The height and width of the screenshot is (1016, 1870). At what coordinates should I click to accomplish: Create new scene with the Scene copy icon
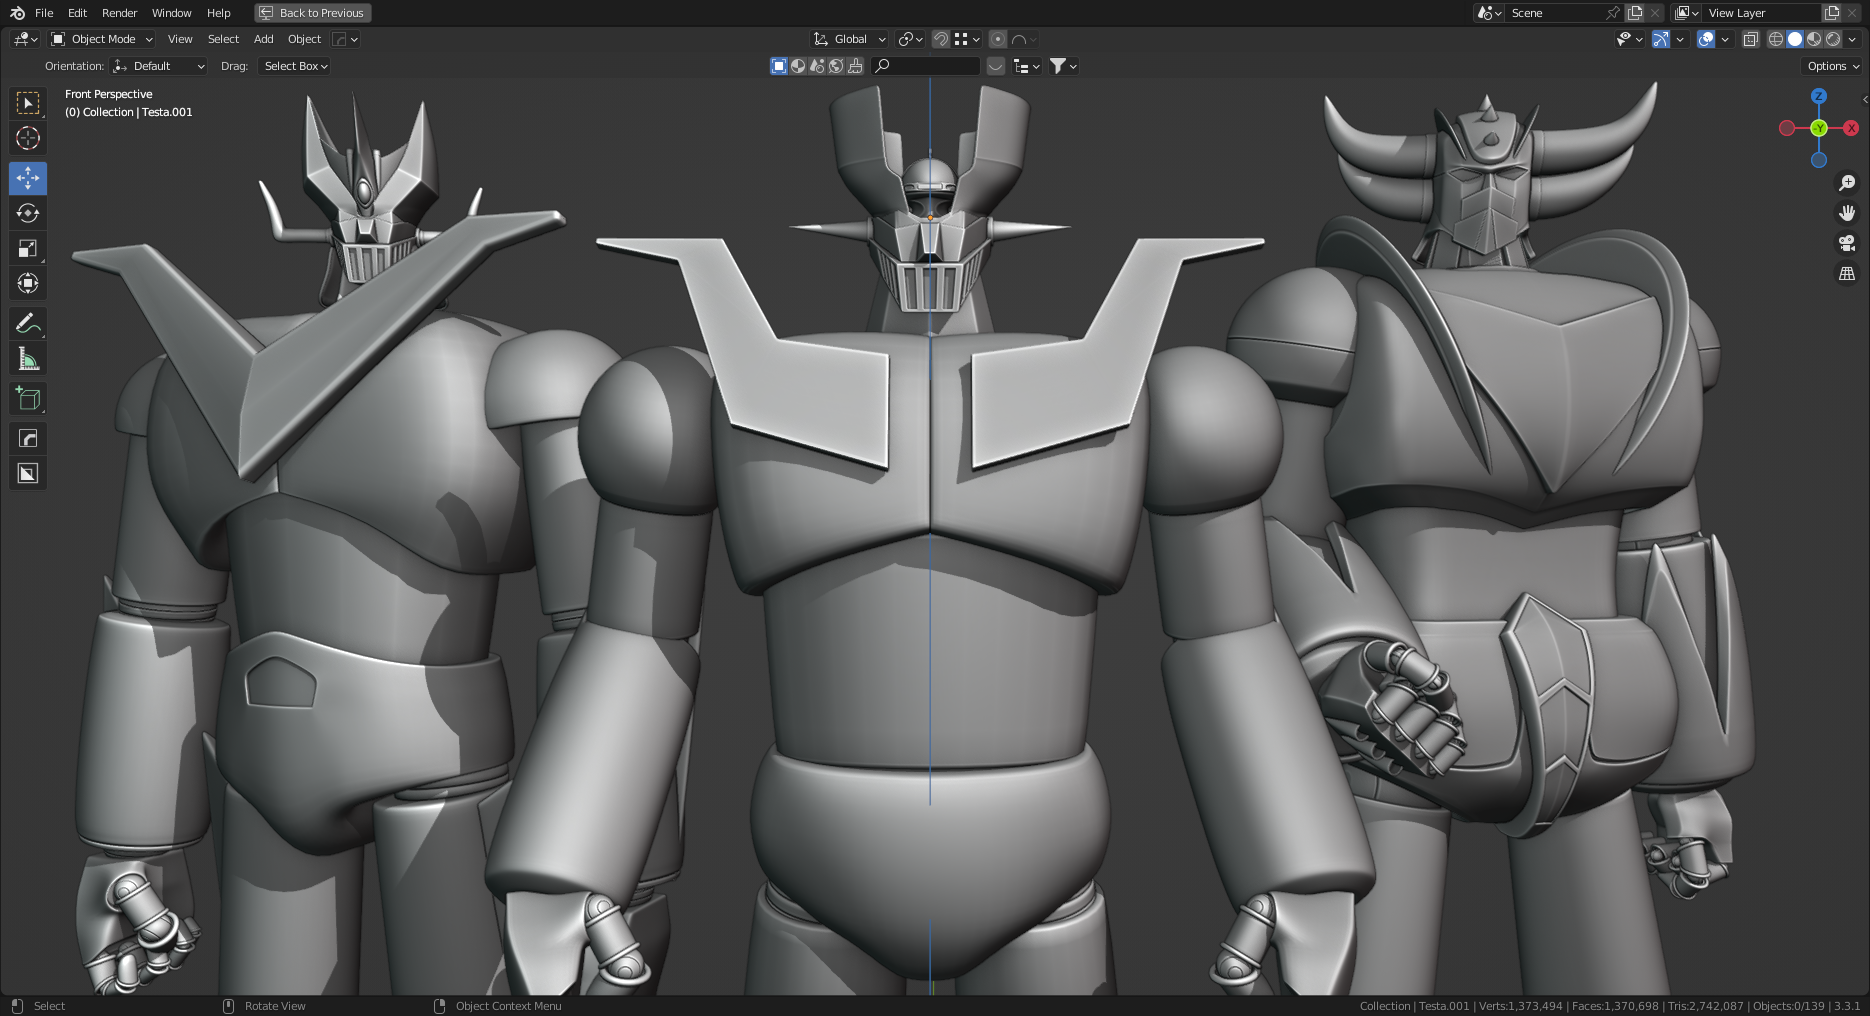[1635, 13]
